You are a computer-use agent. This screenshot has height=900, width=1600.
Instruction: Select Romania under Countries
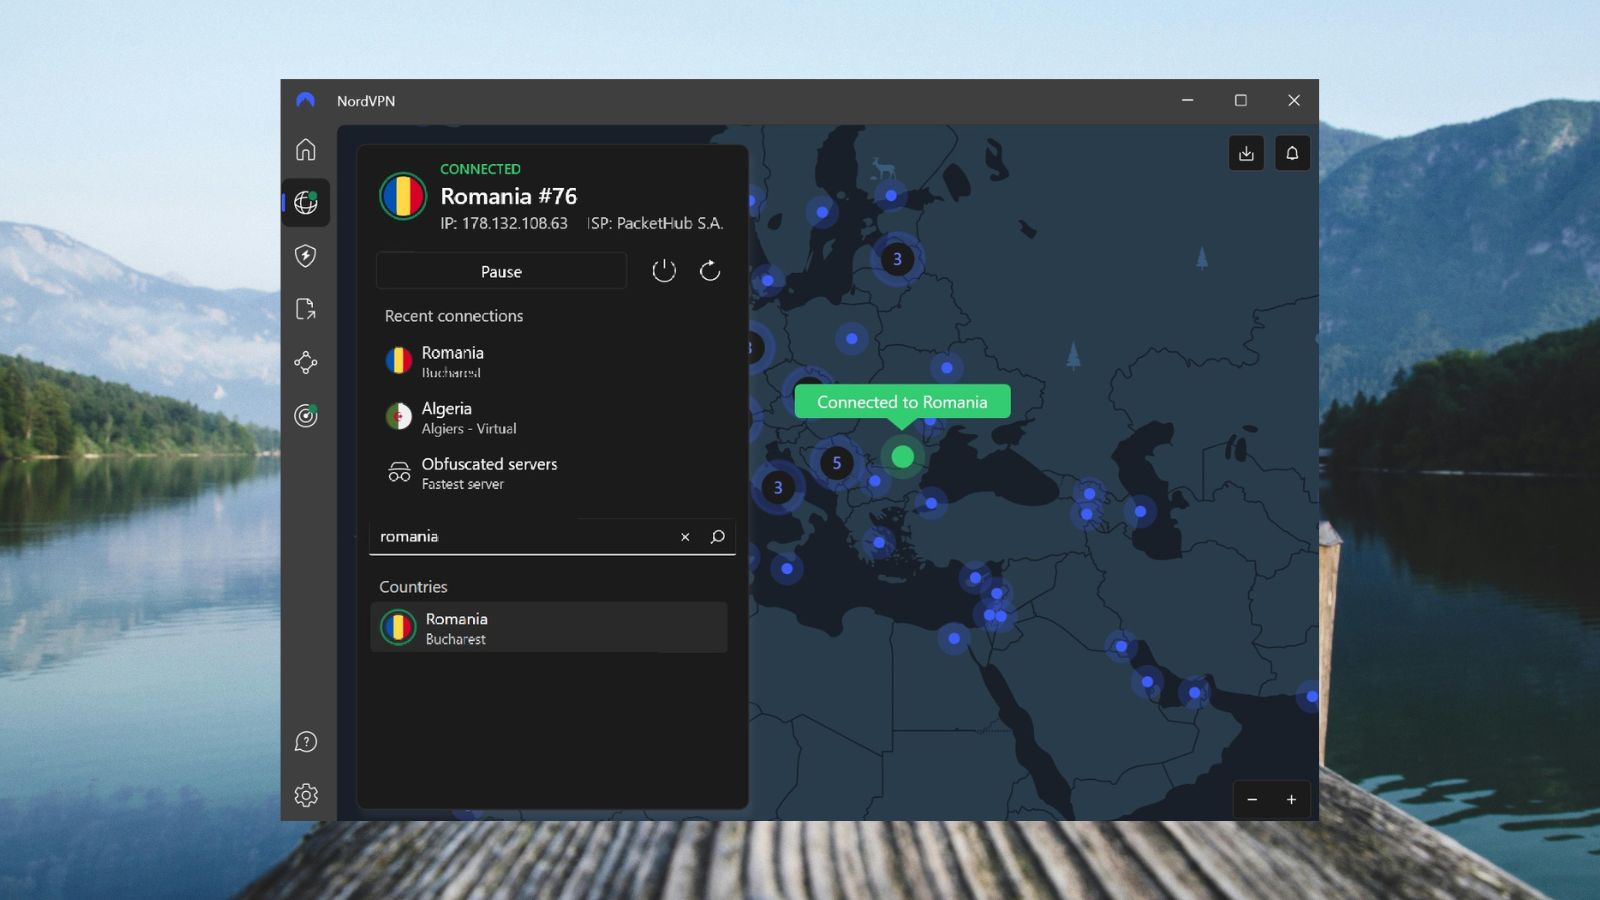pyautogui.click(x=549, y=627)
